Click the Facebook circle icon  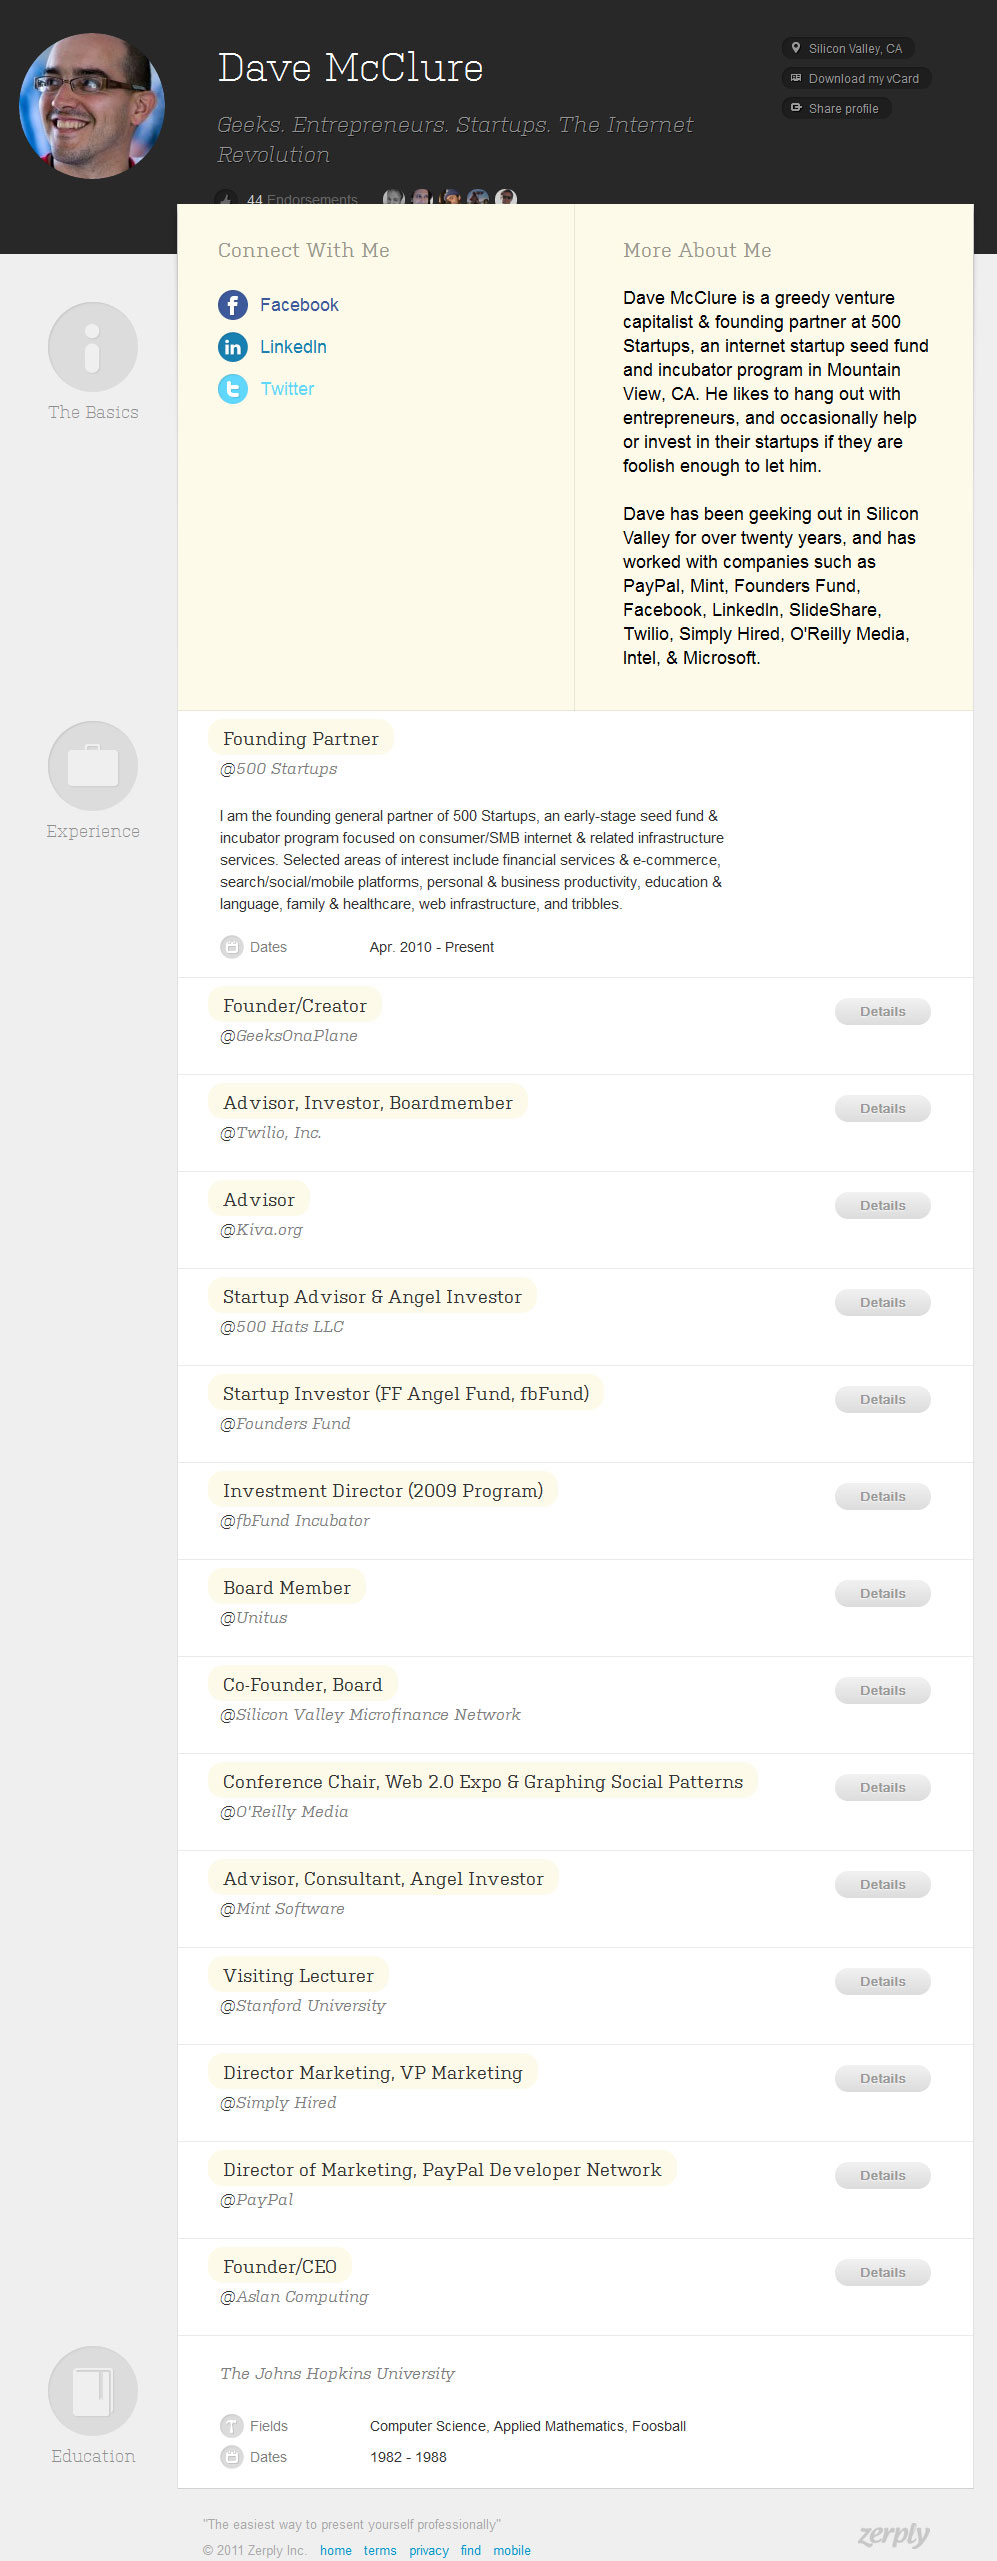click(233, 305)
